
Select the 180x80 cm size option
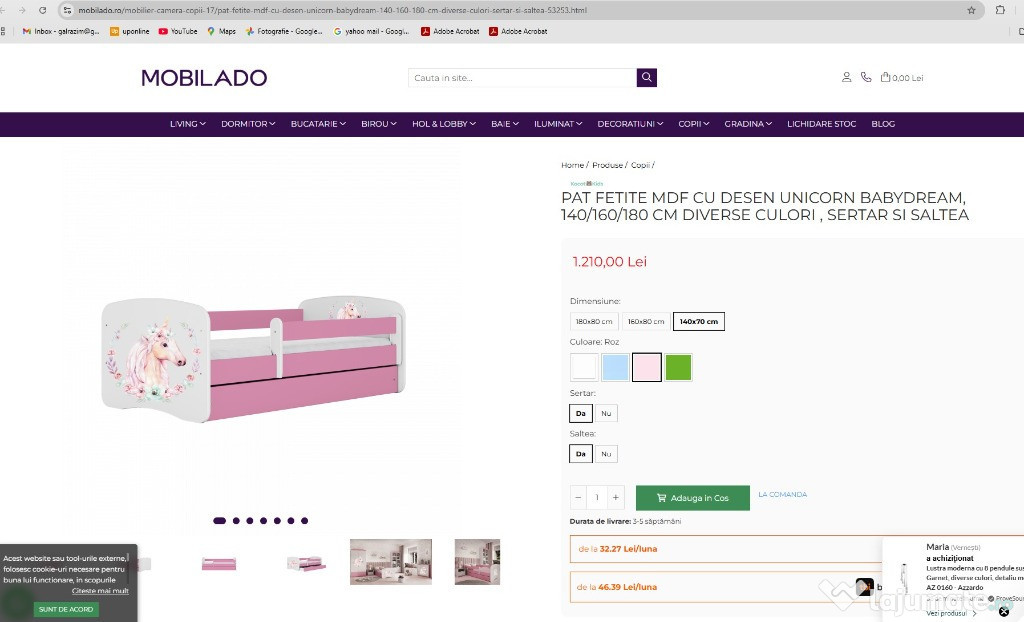pos(594,321)
